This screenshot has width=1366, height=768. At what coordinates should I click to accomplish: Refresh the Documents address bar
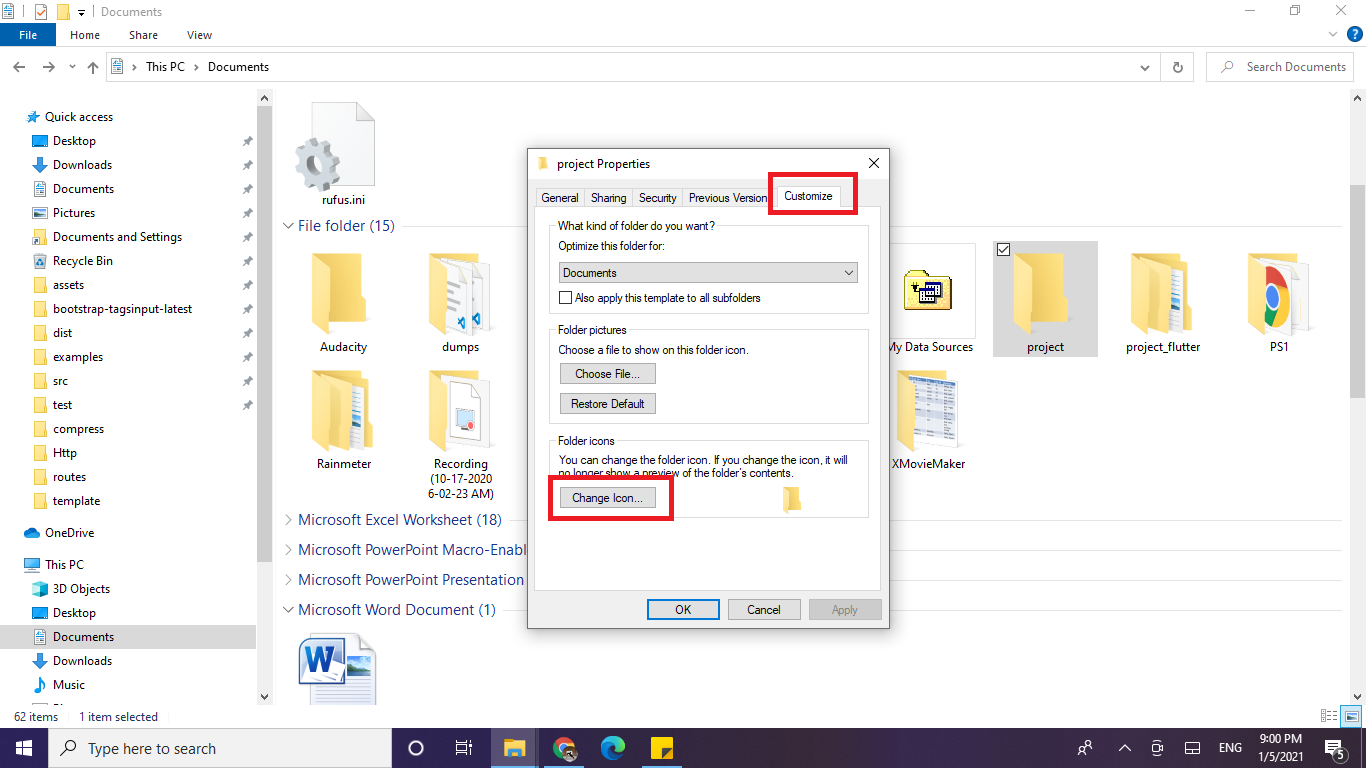1177,67
